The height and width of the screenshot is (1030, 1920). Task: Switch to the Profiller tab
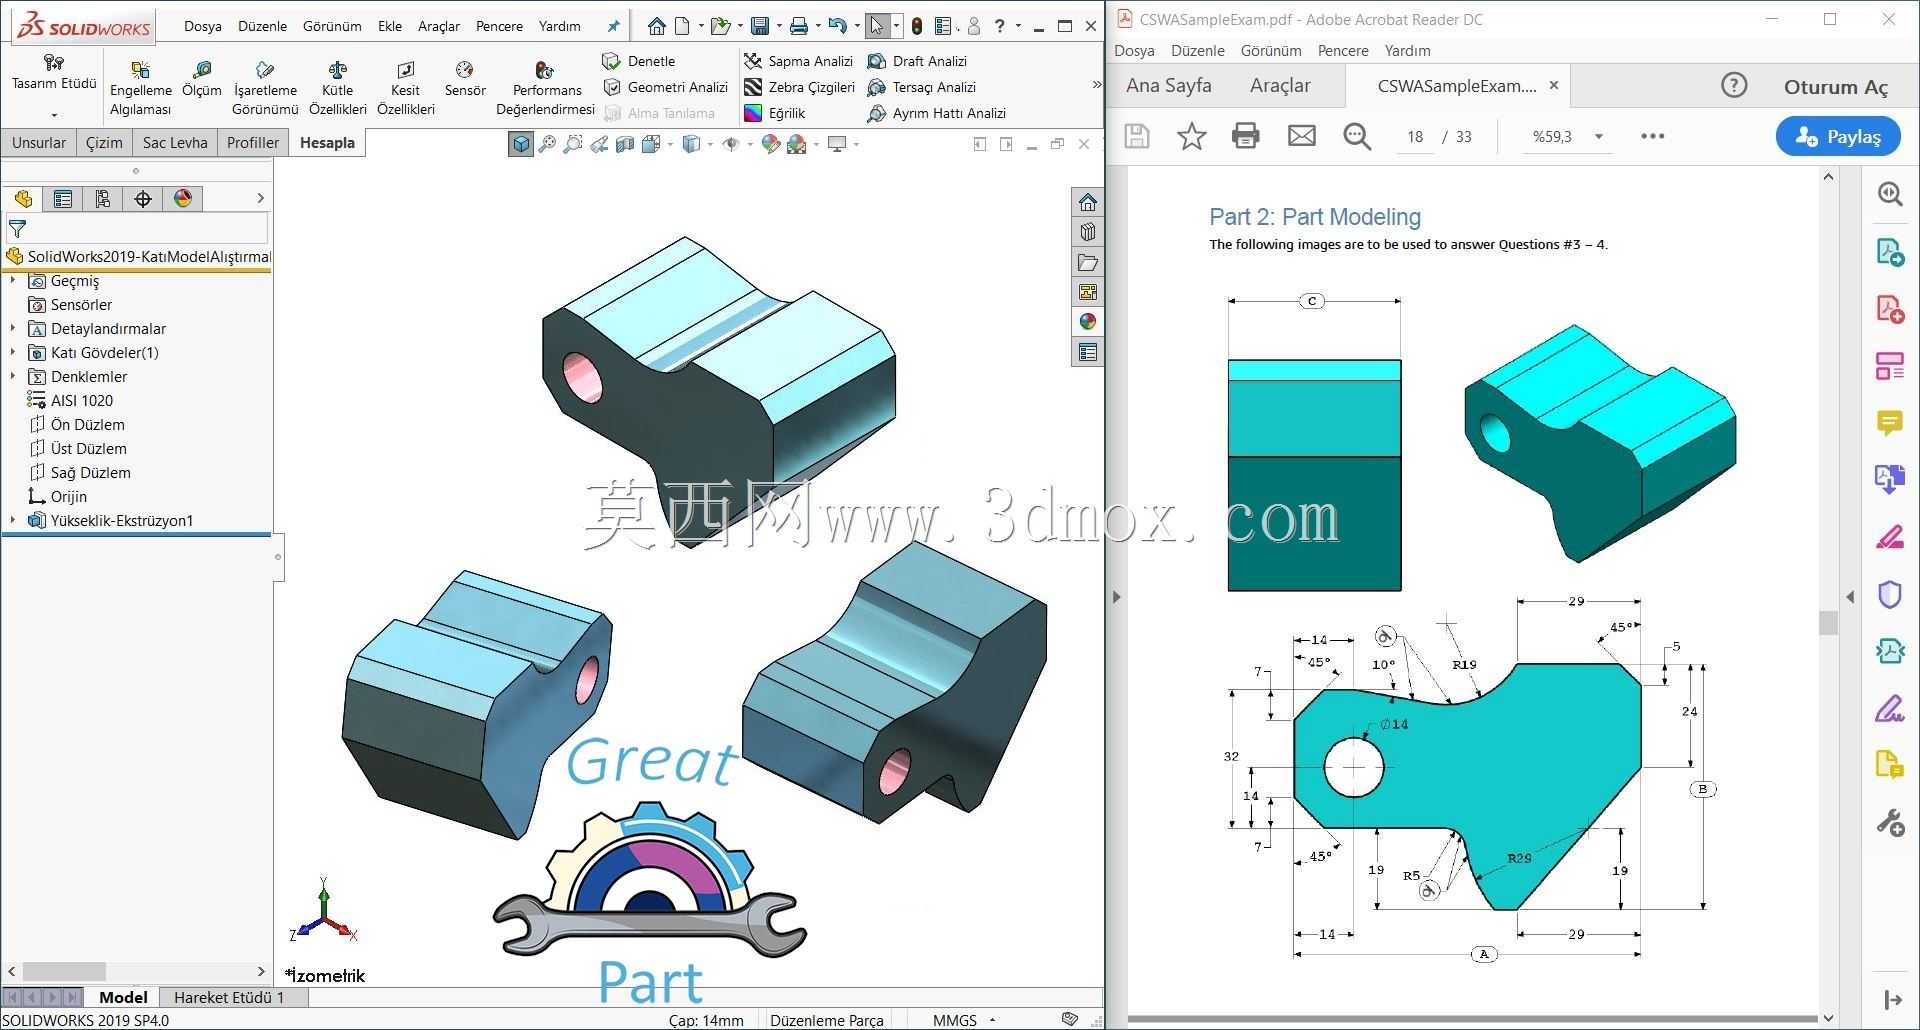(x=253, y=142)
